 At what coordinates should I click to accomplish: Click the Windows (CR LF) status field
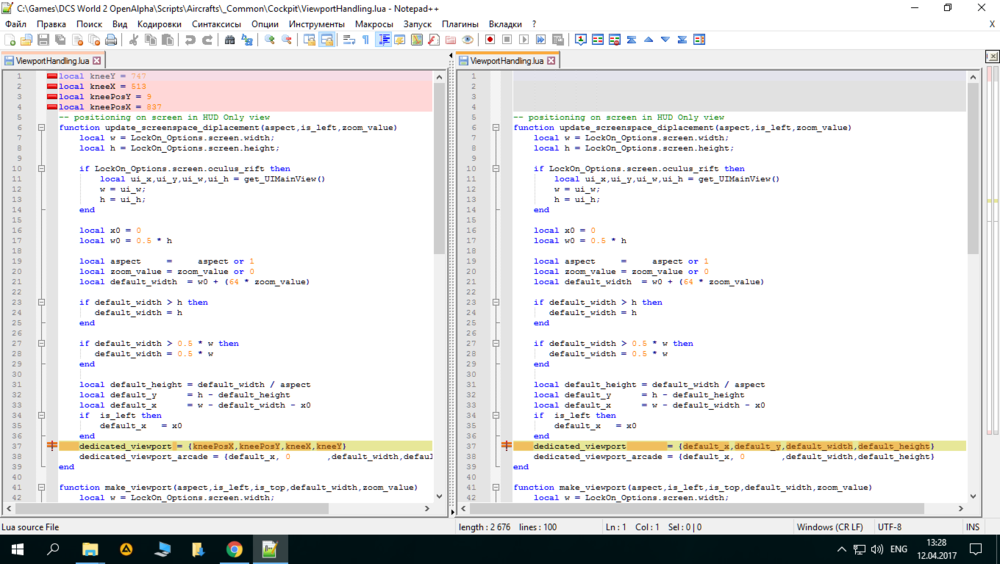[831, 526]
